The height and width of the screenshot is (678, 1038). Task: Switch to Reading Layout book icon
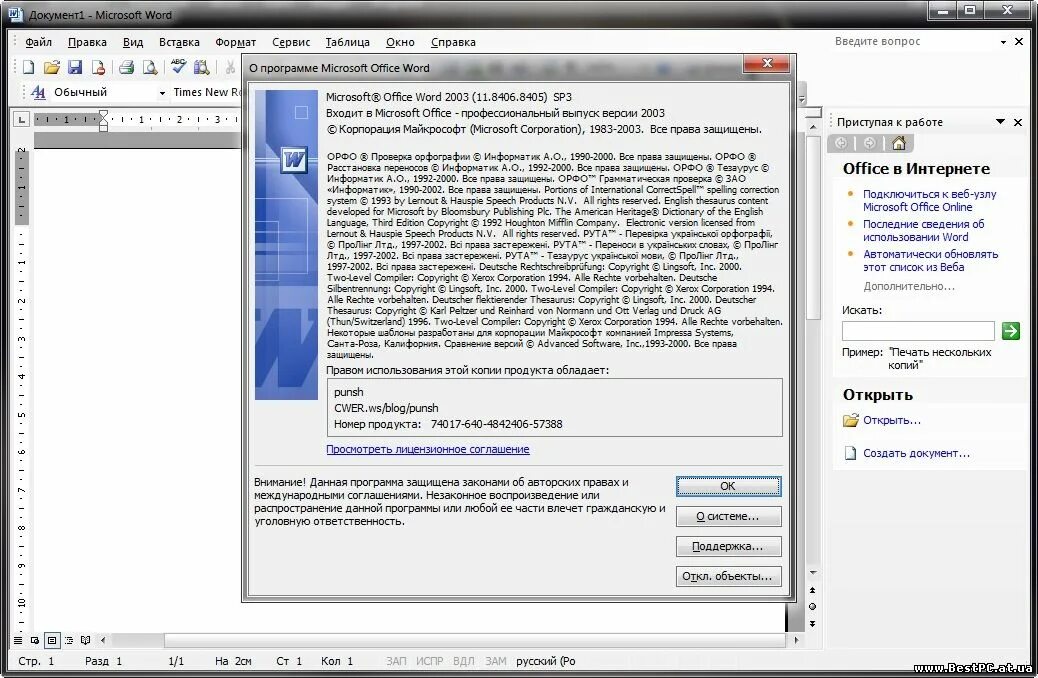85,640
